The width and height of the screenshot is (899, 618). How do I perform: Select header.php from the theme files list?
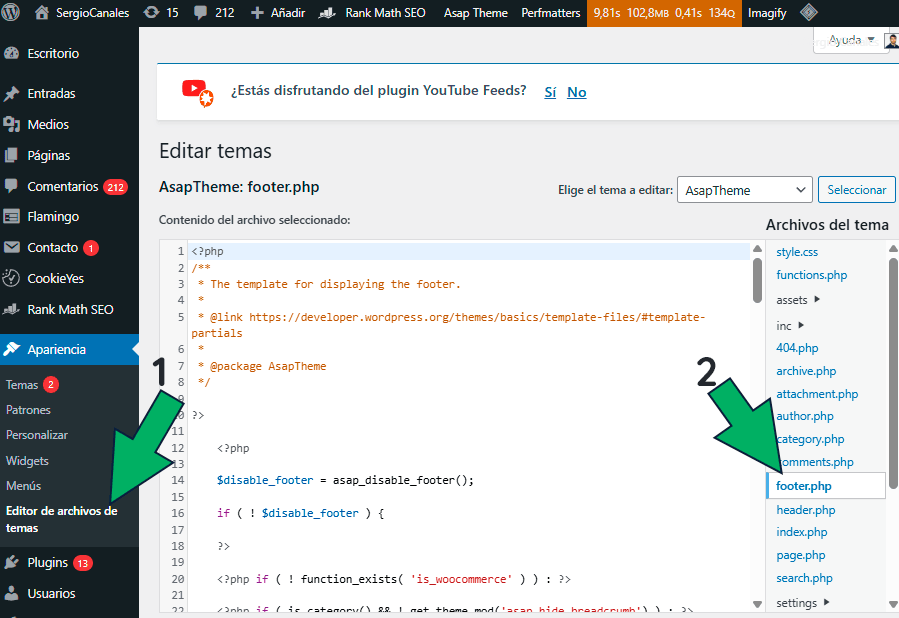pyautogui.click(x=805, y=509)
